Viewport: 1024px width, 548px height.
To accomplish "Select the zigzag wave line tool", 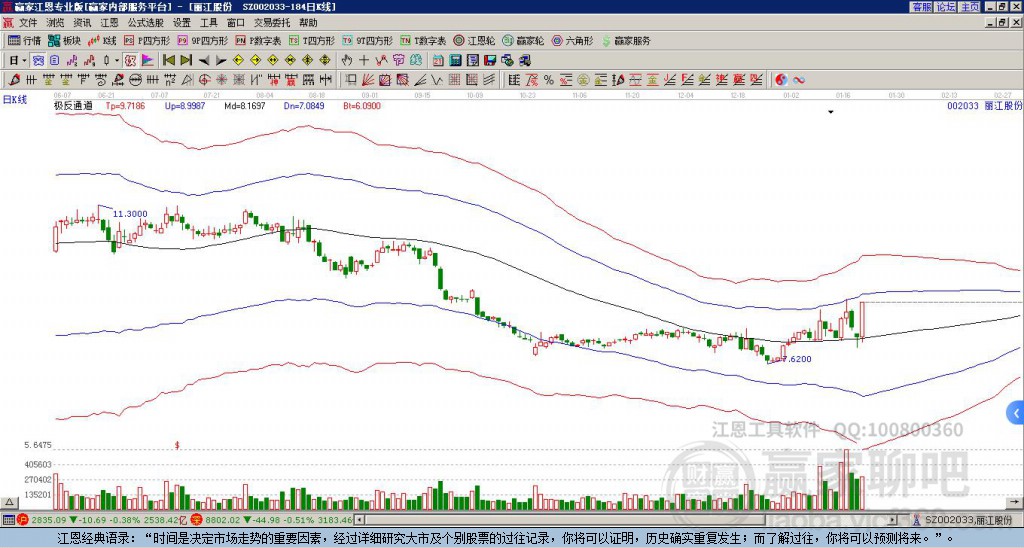I will (x=436, y=80).
